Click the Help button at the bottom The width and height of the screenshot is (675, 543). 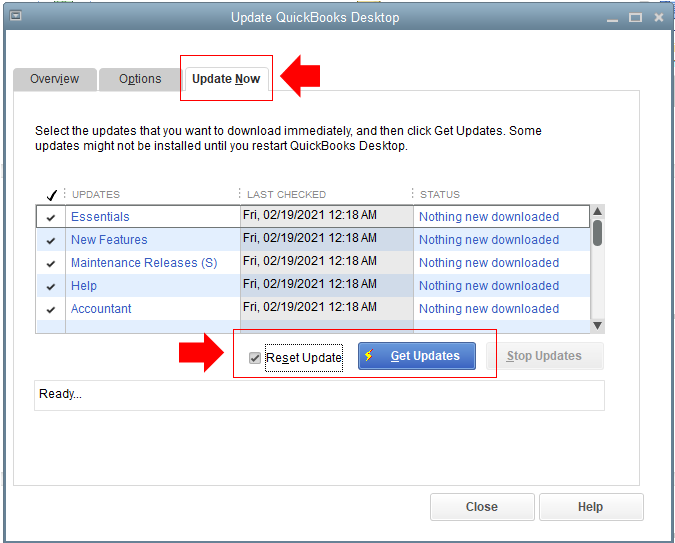coord(591,507)
